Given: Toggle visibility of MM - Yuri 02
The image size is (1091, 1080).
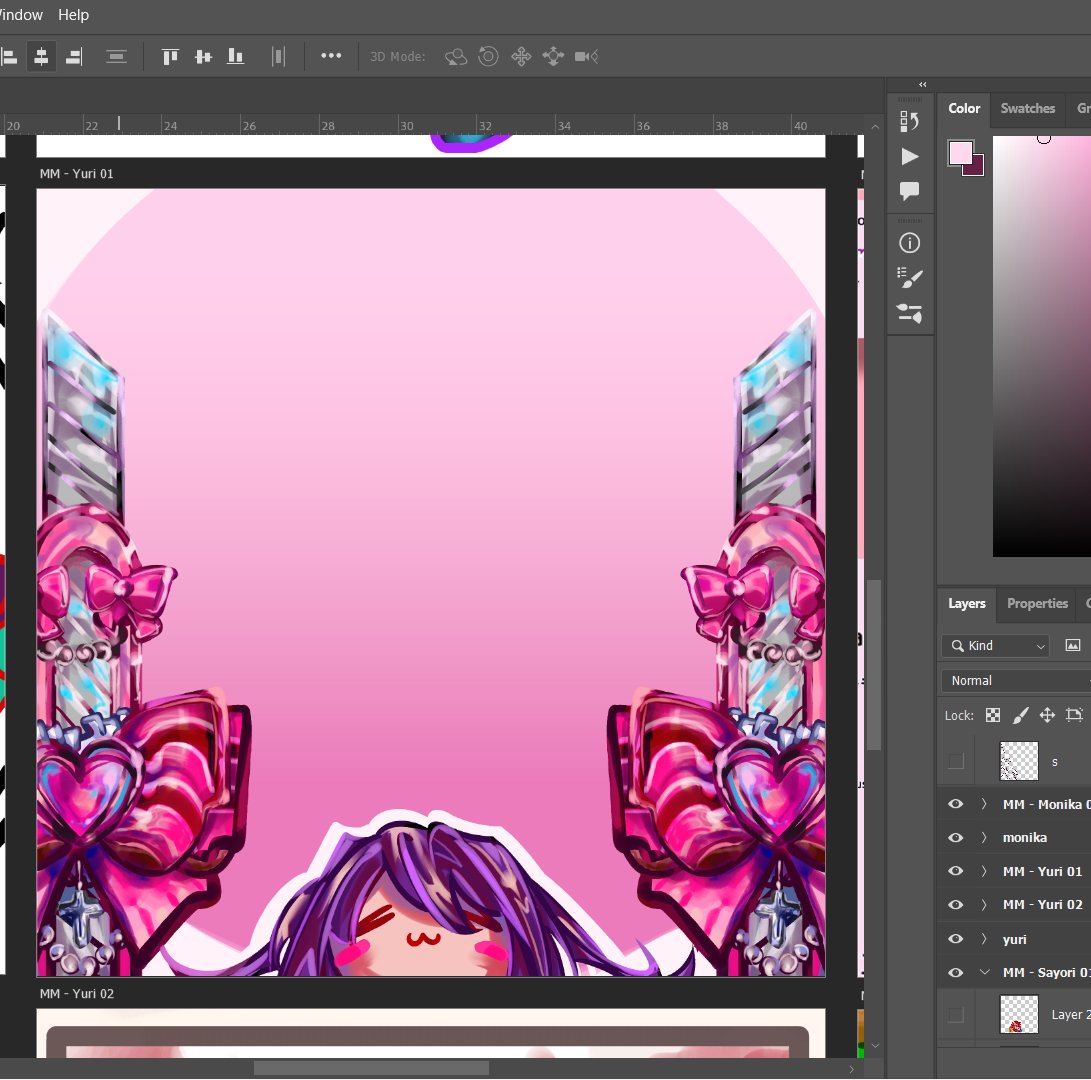Looking at the screenshot, I should [x=956, y=905].
